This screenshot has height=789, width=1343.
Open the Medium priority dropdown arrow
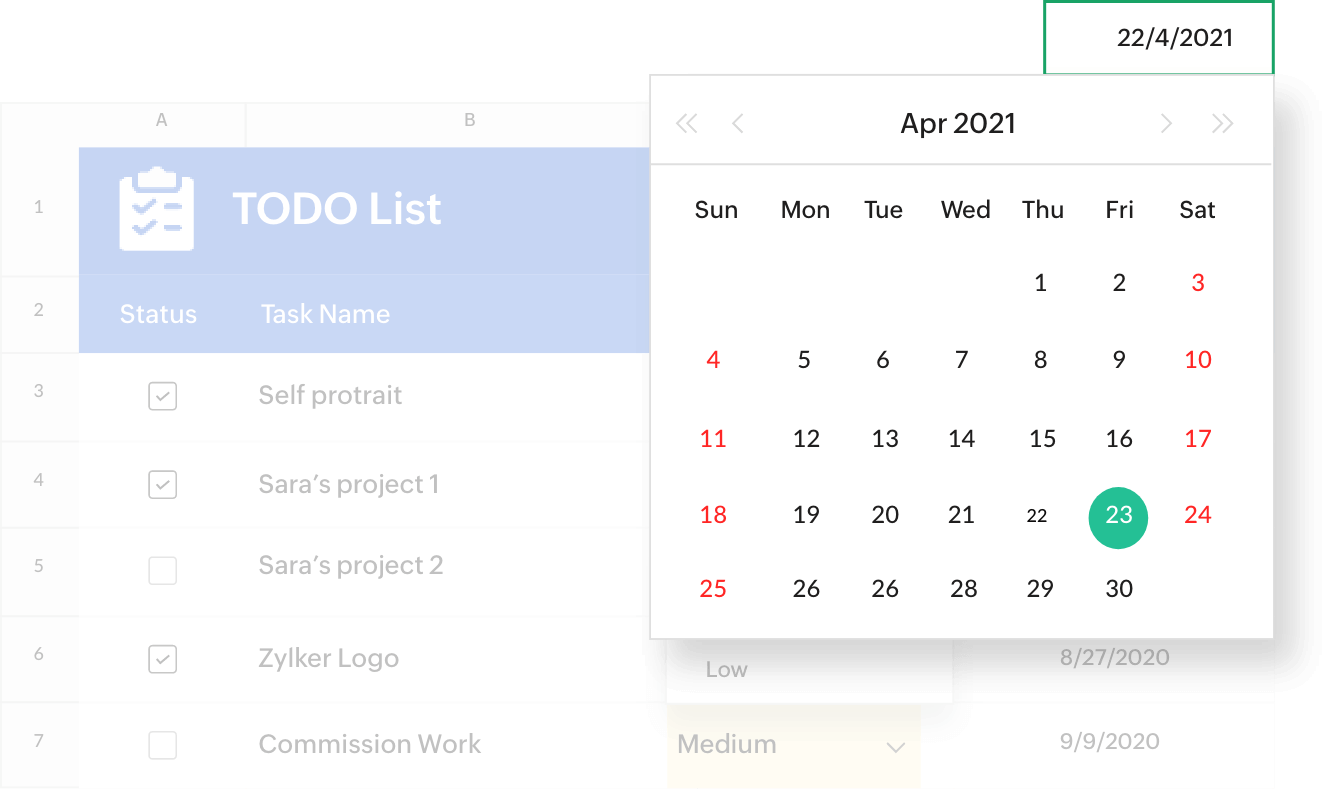(x=896, y=747)
